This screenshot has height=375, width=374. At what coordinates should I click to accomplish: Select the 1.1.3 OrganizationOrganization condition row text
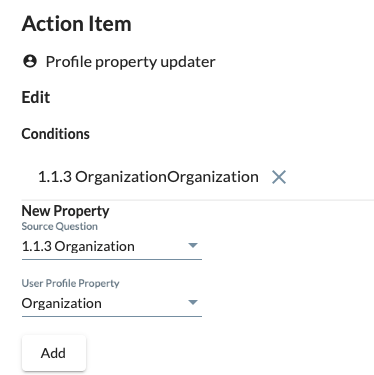pos(148,177)
